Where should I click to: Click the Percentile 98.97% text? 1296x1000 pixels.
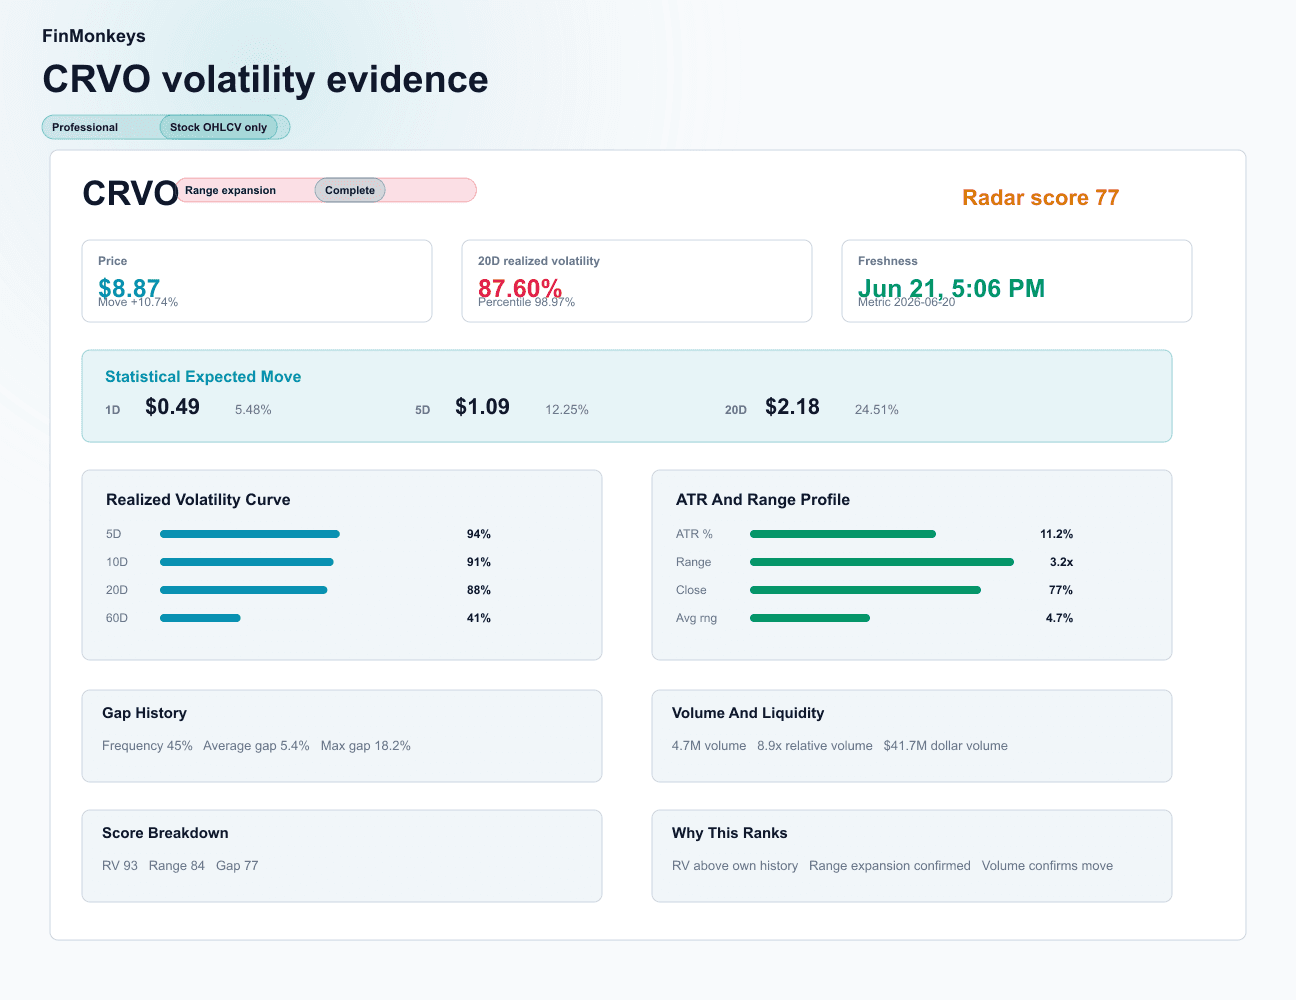click(x=526, y=302)
